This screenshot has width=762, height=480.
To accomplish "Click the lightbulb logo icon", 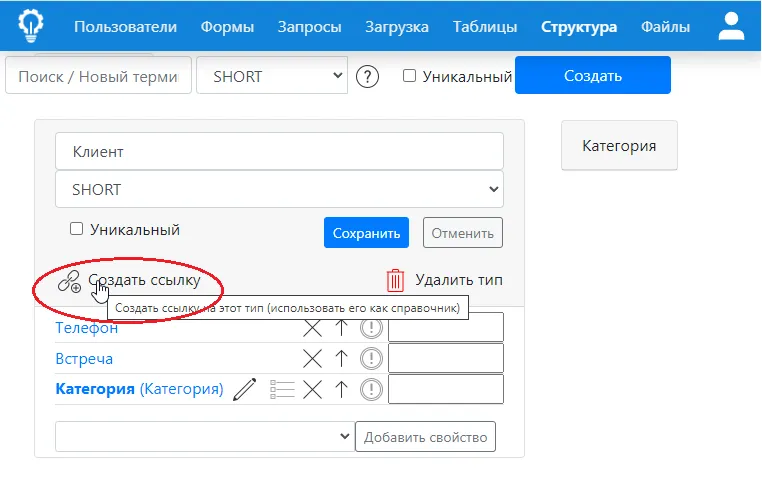I will click(x=31, y=25).
